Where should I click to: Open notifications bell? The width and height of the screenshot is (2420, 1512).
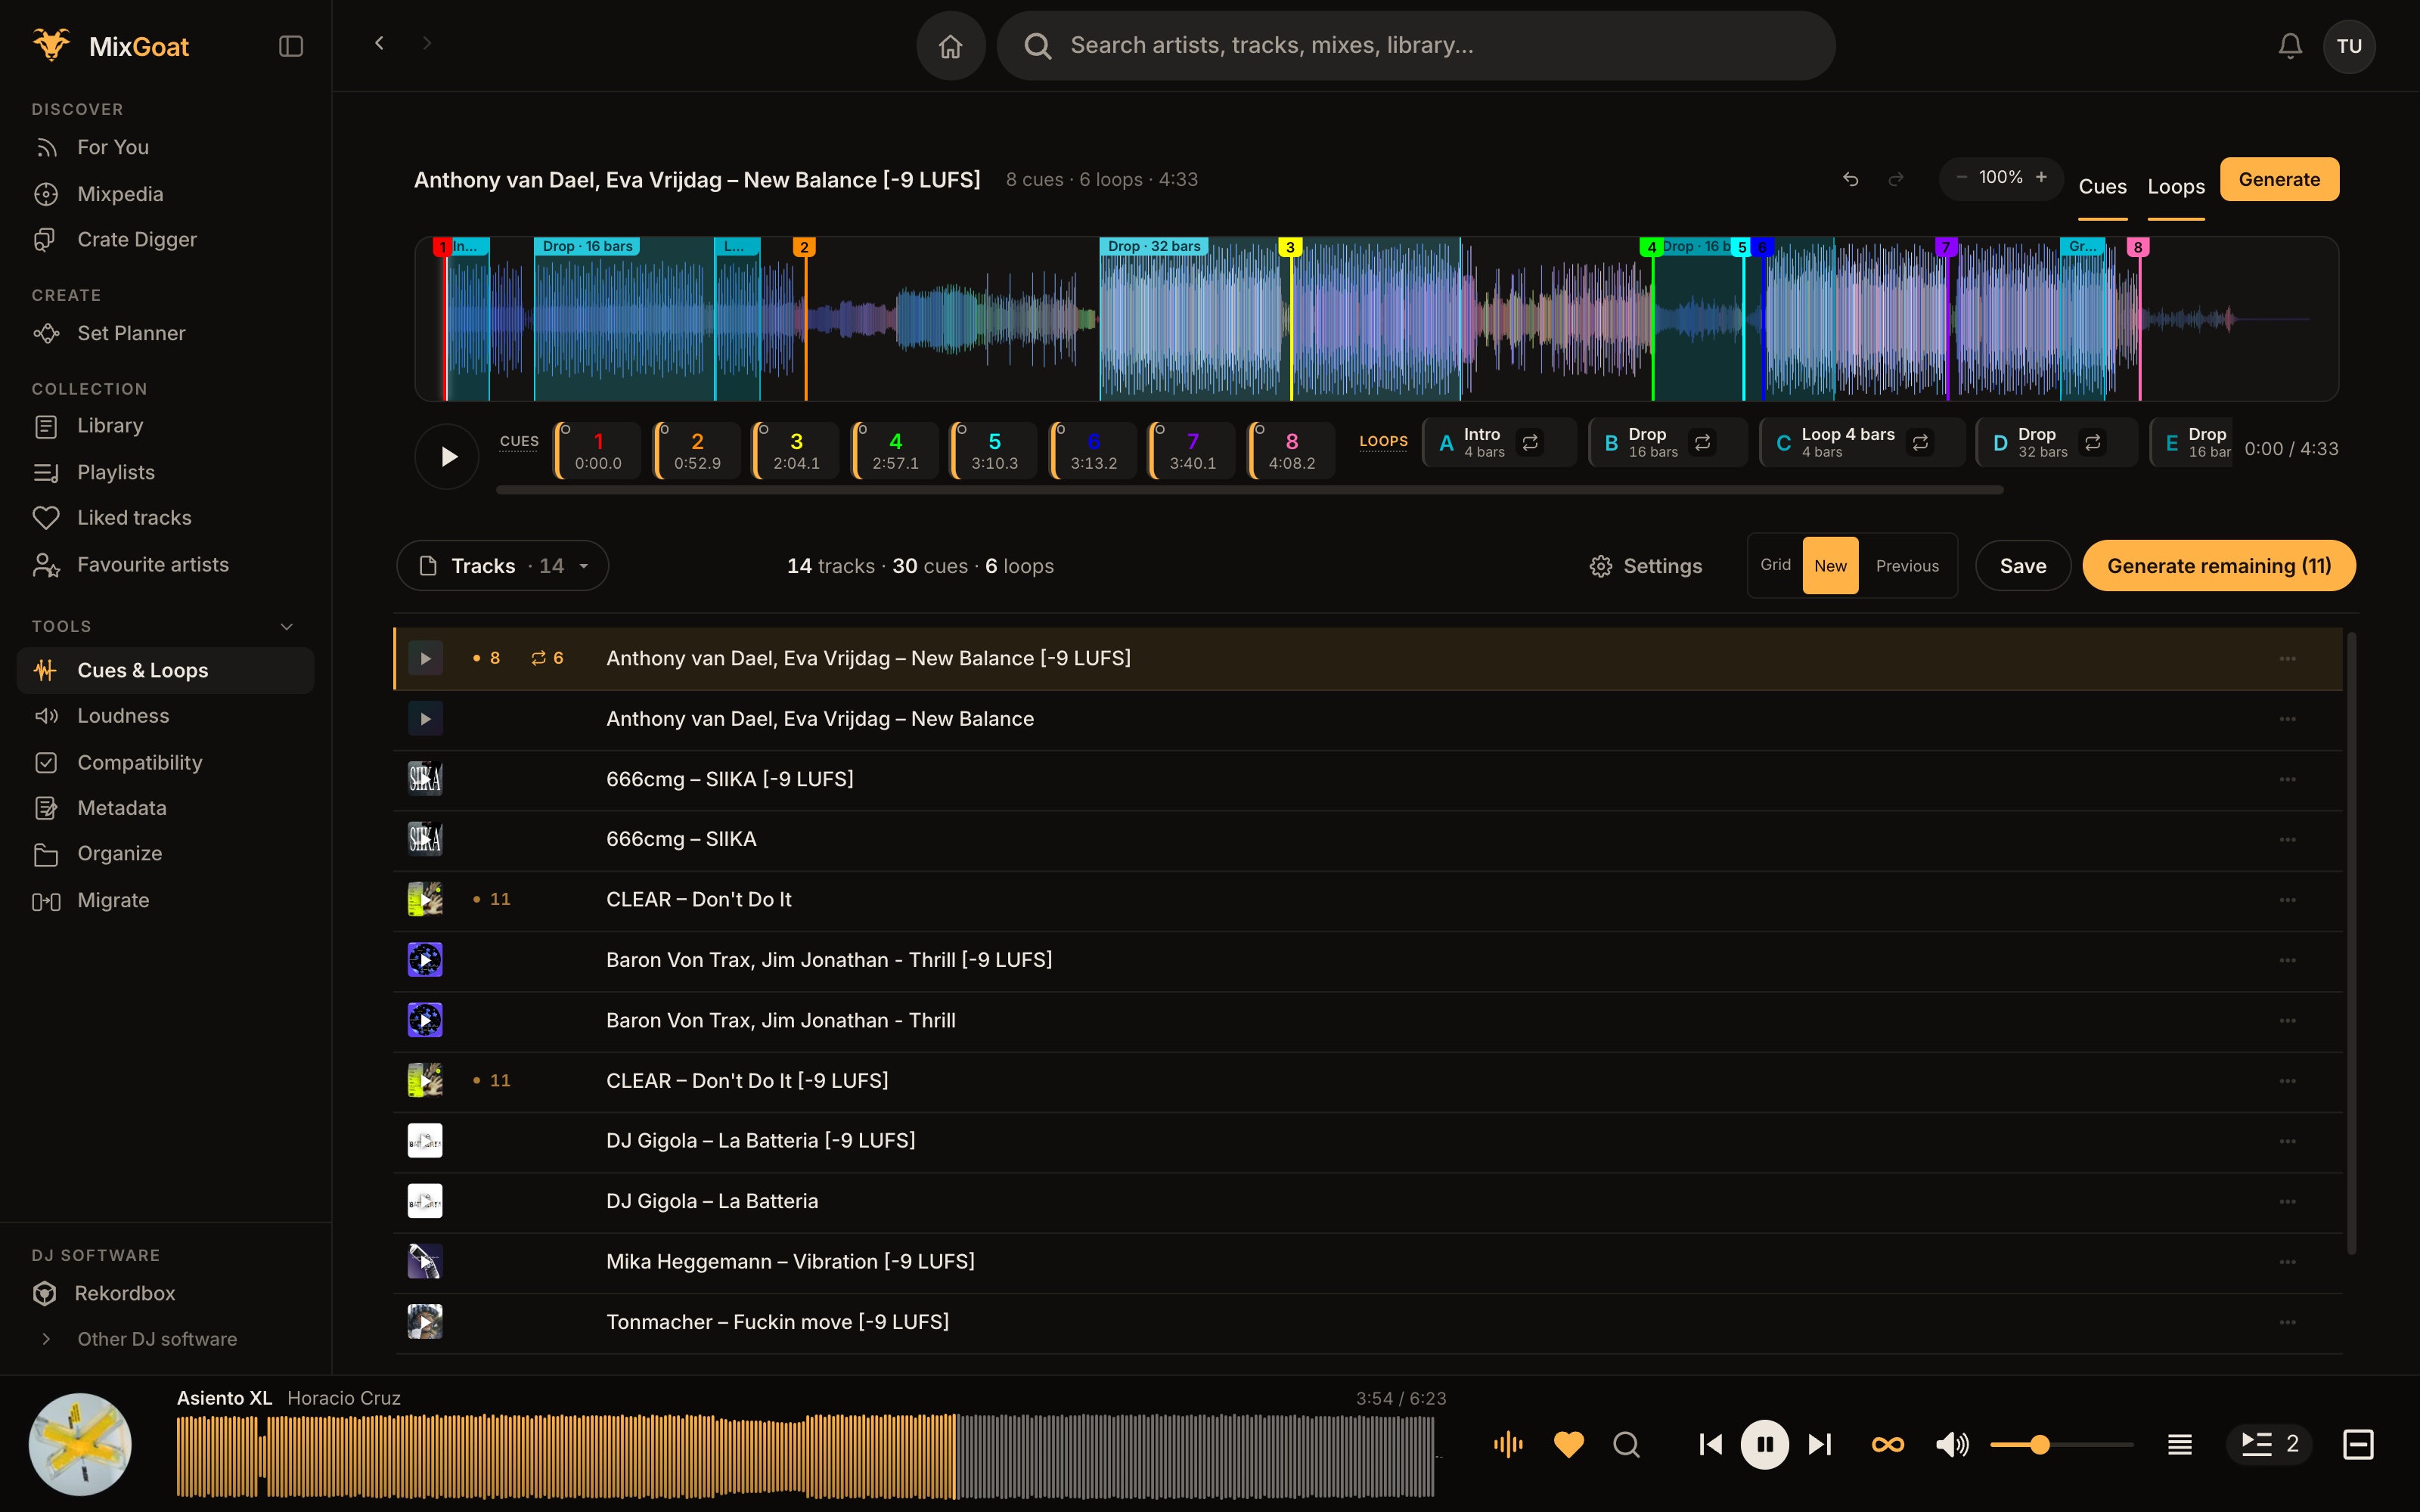point(2290,46)
